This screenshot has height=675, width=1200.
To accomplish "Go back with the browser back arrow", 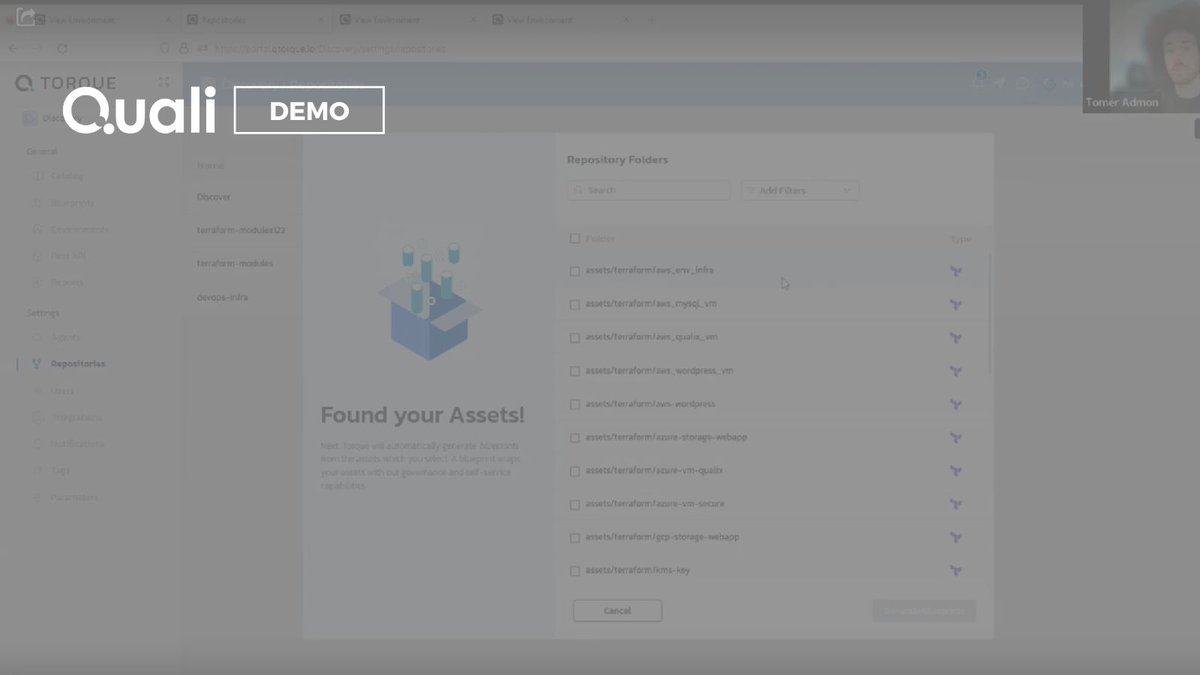I will [x=14, y=48].
